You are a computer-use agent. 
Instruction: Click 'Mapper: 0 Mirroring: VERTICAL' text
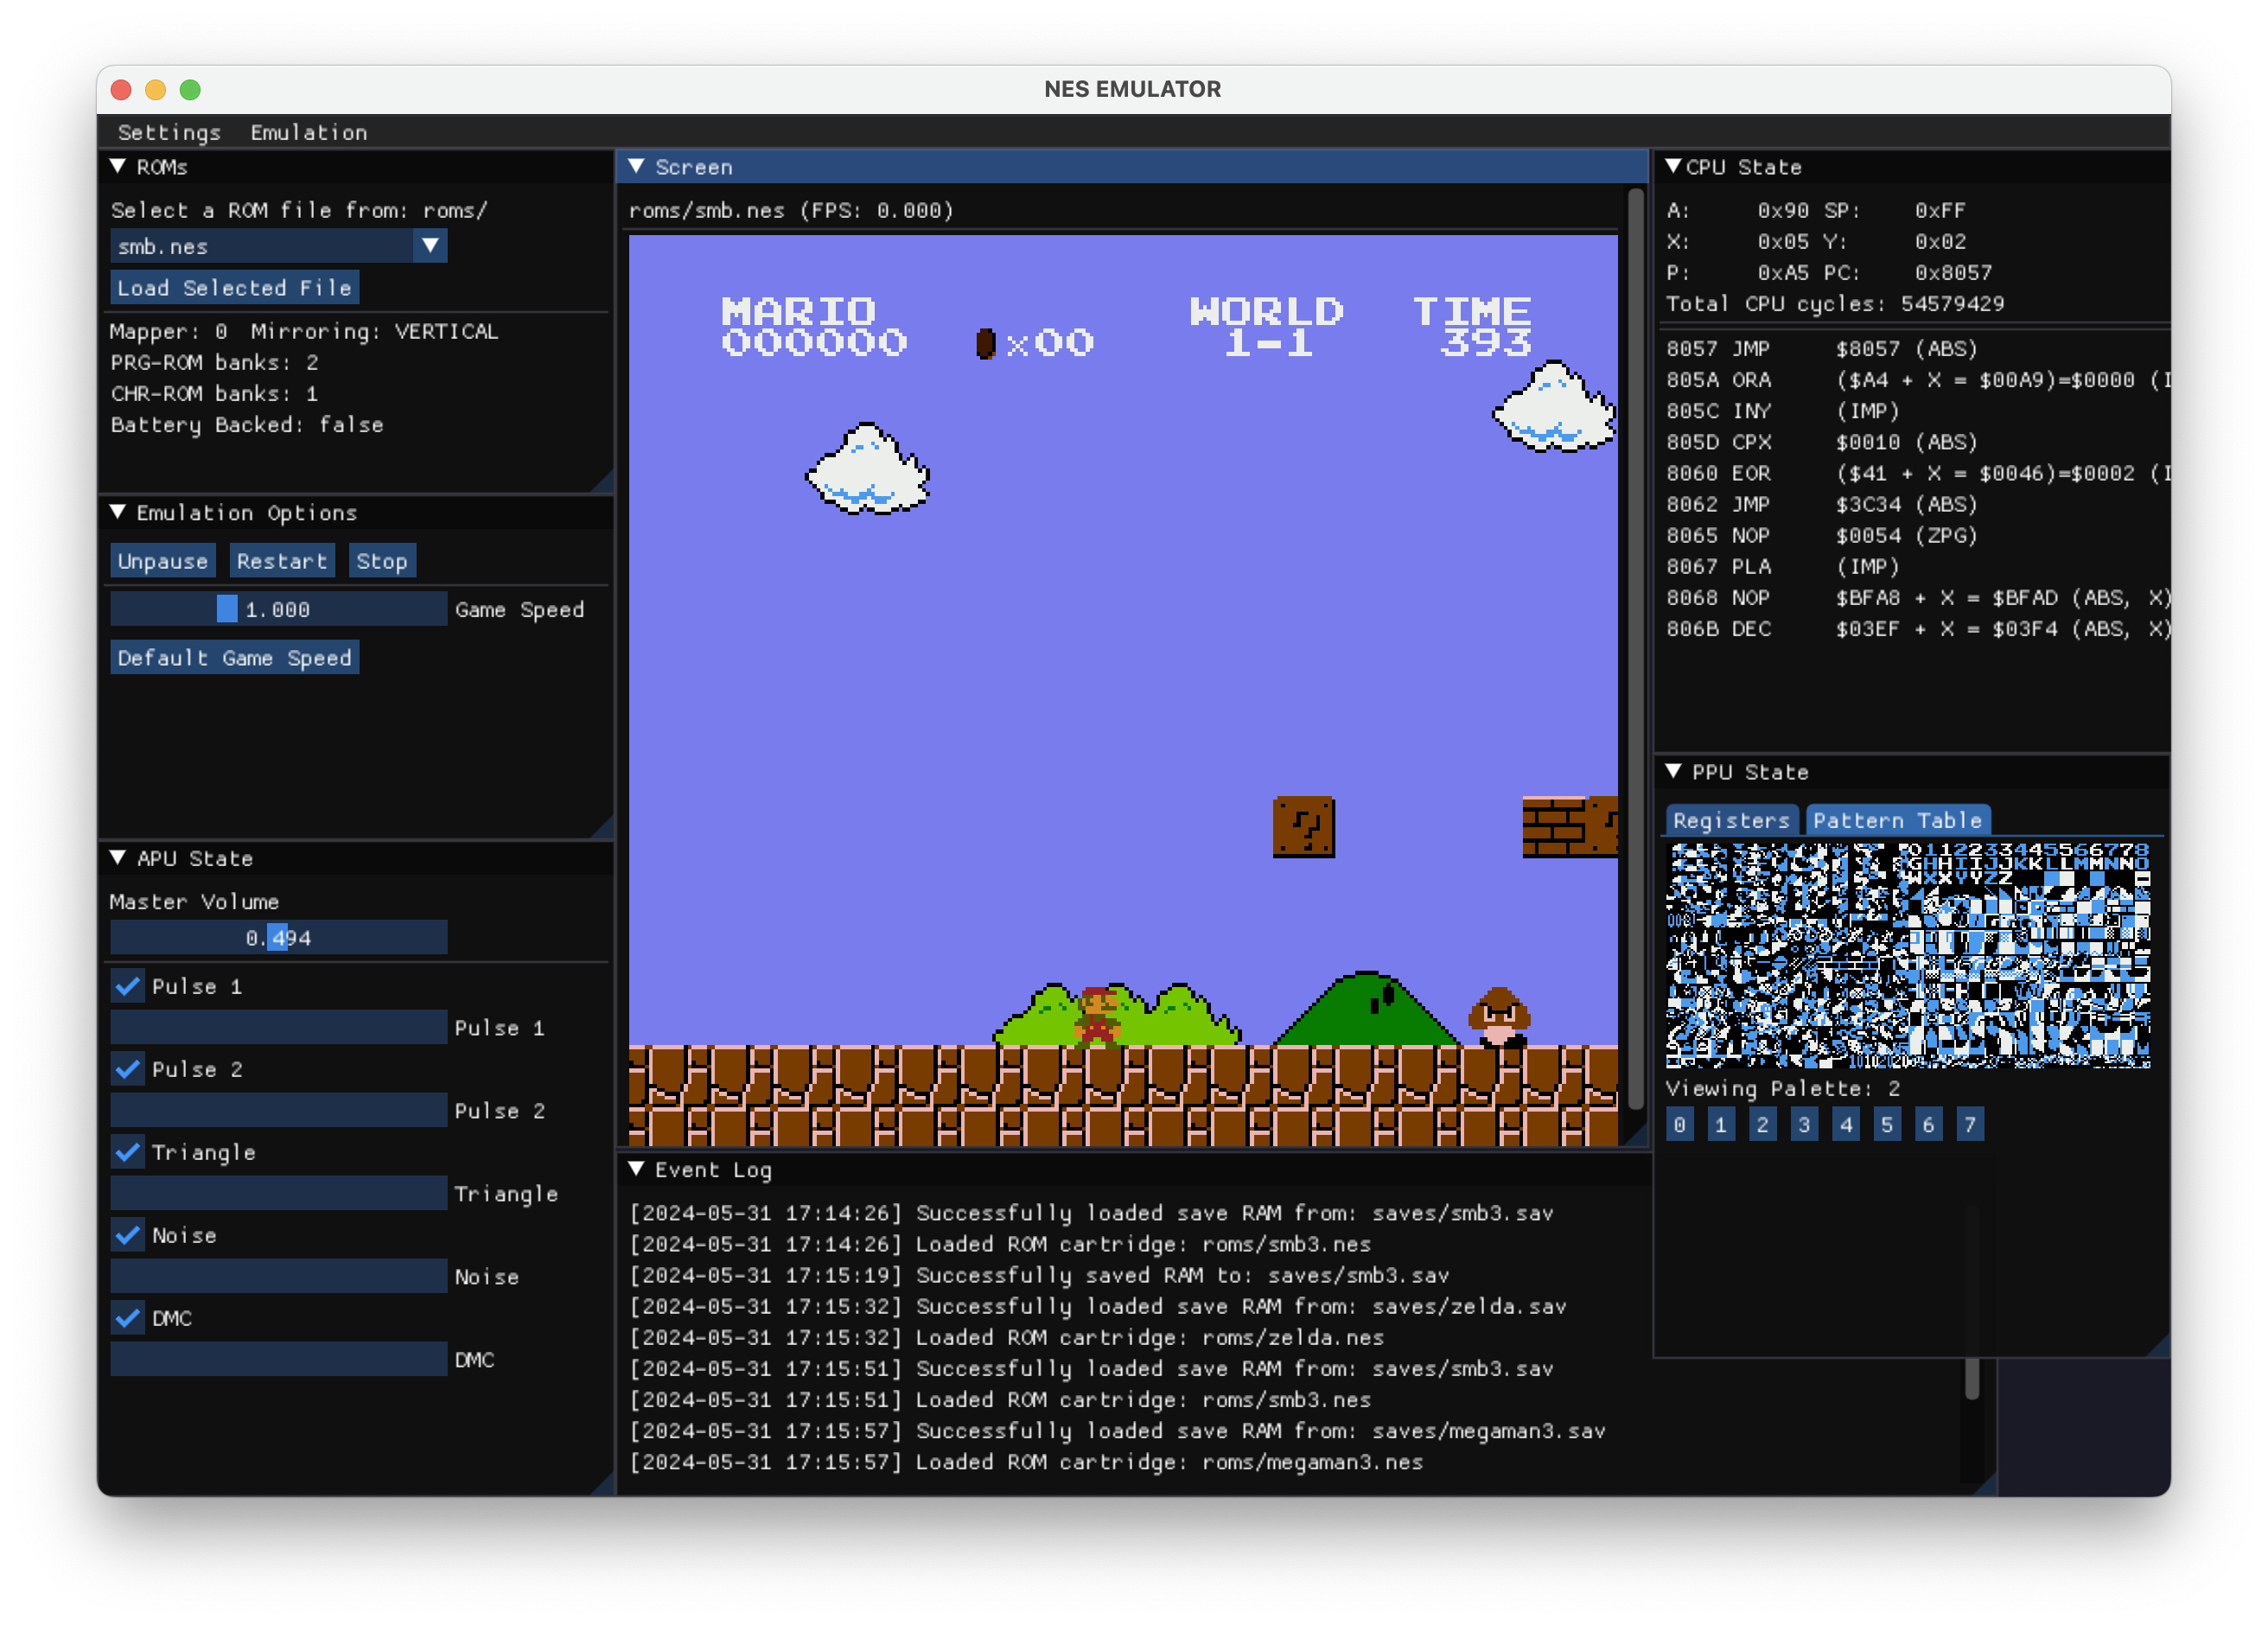click(304, 331)
